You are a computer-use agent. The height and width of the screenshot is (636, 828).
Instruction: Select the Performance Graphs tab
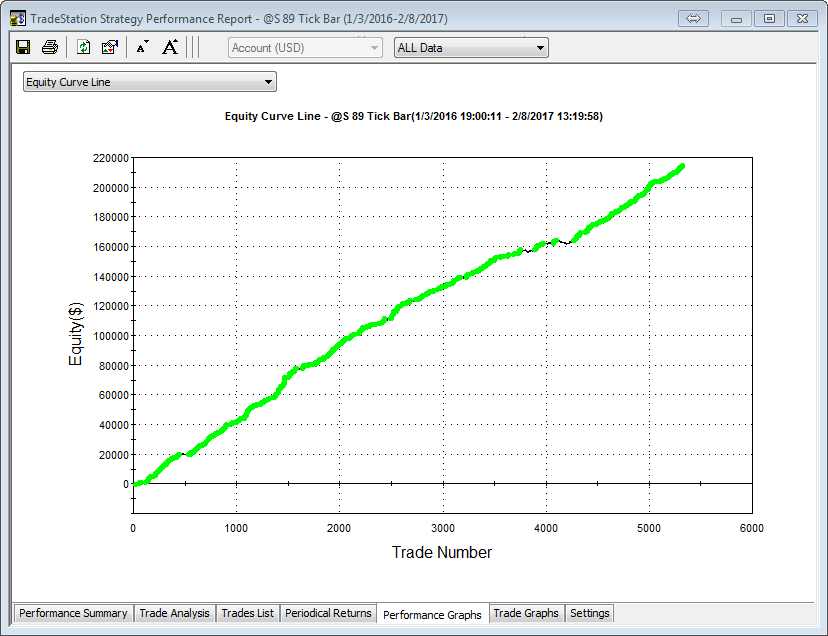(432, 614)
